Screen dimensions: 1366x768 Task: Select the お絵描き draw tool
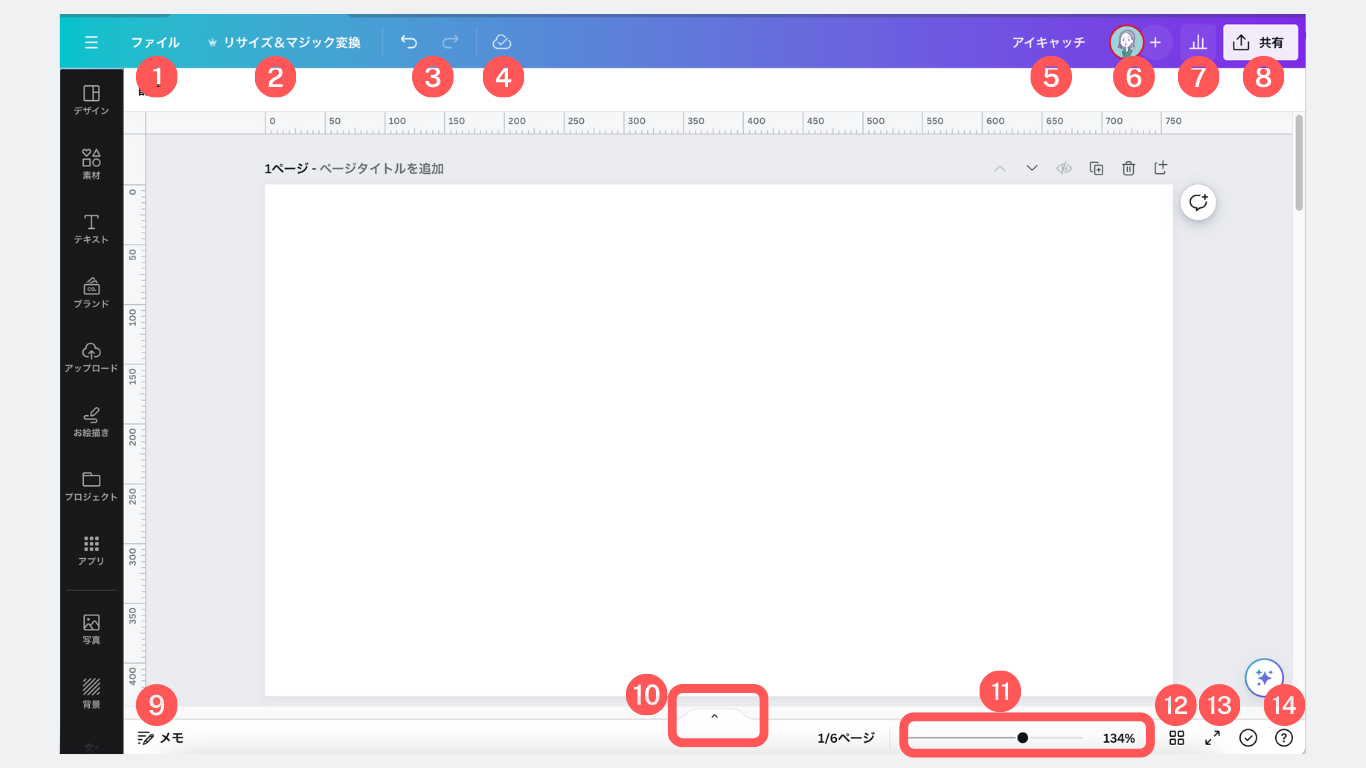tap(91, 421)
